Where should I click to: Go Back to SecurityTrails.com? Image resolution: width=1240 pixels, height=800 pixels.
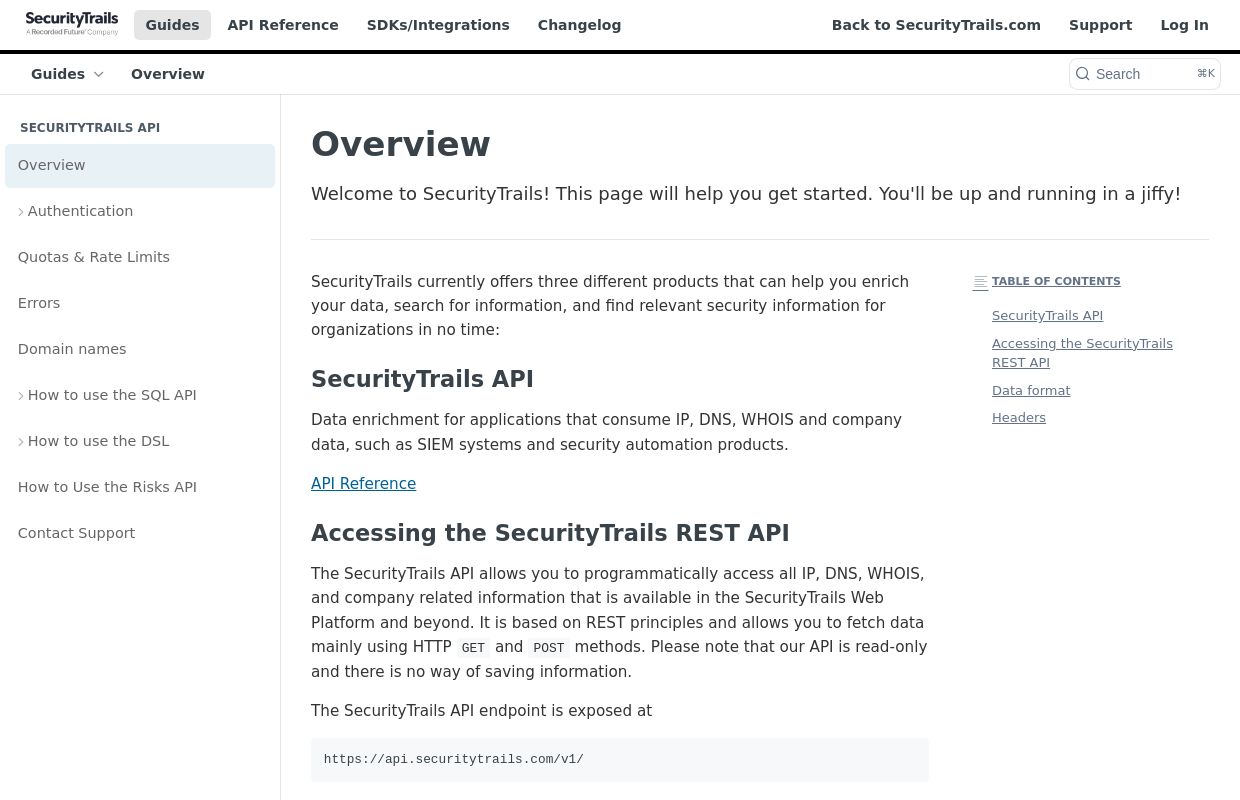click(x=936, y=25)
